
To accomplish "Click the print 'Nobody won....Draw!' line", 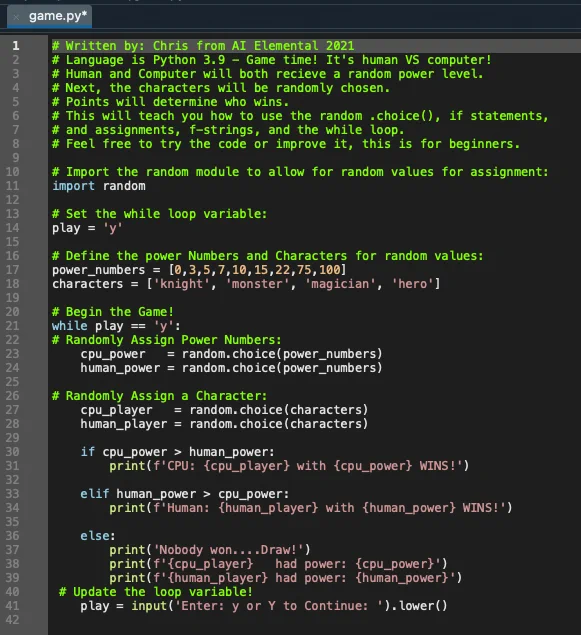I will 210,550.
